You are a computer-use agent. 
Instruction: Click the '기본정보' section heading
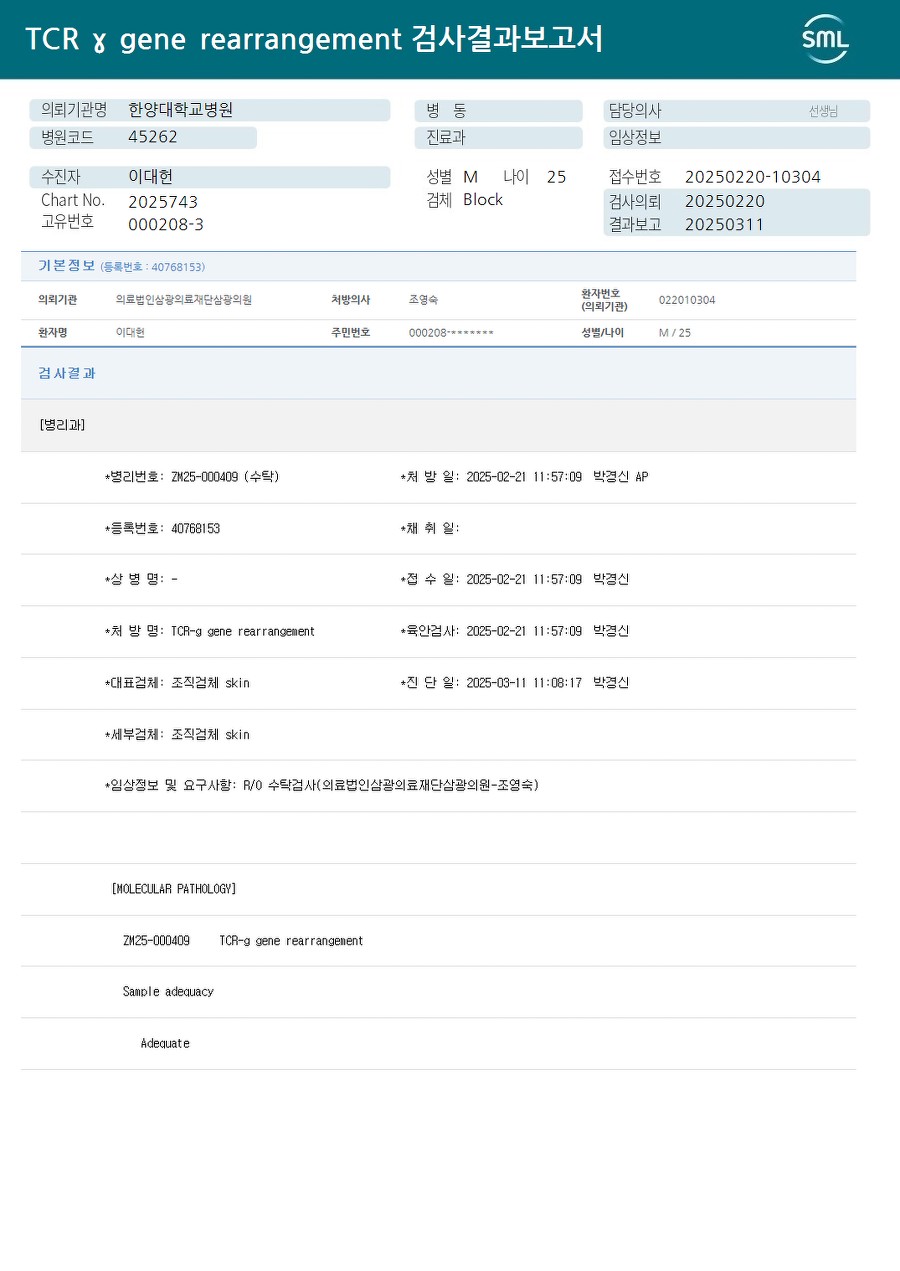tap(67, 266)
